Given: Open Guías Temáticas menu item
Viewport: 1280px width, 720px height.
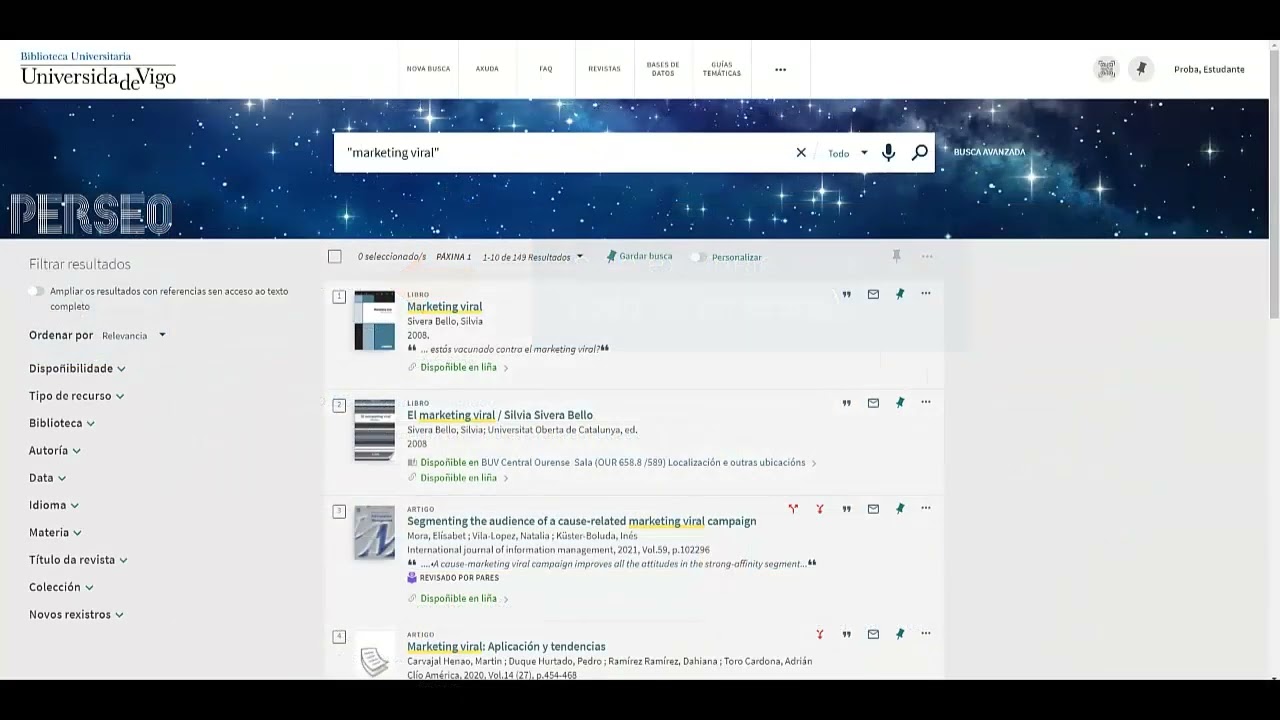Looking at the screenshot, I should click(x=722, y=69).
